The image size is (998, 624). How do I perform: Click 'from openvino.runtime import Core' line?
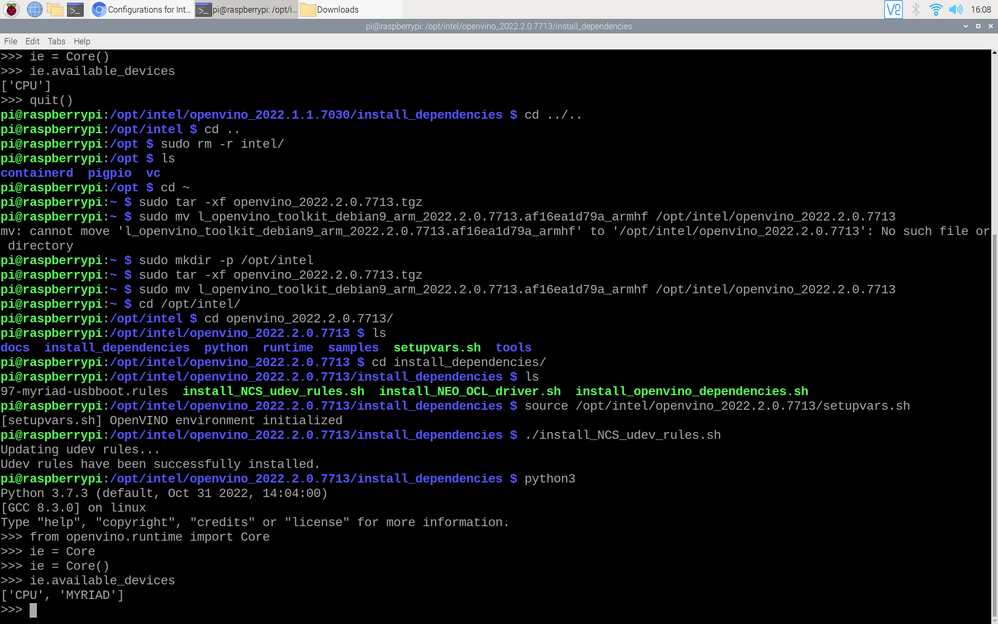coord(150,537)
